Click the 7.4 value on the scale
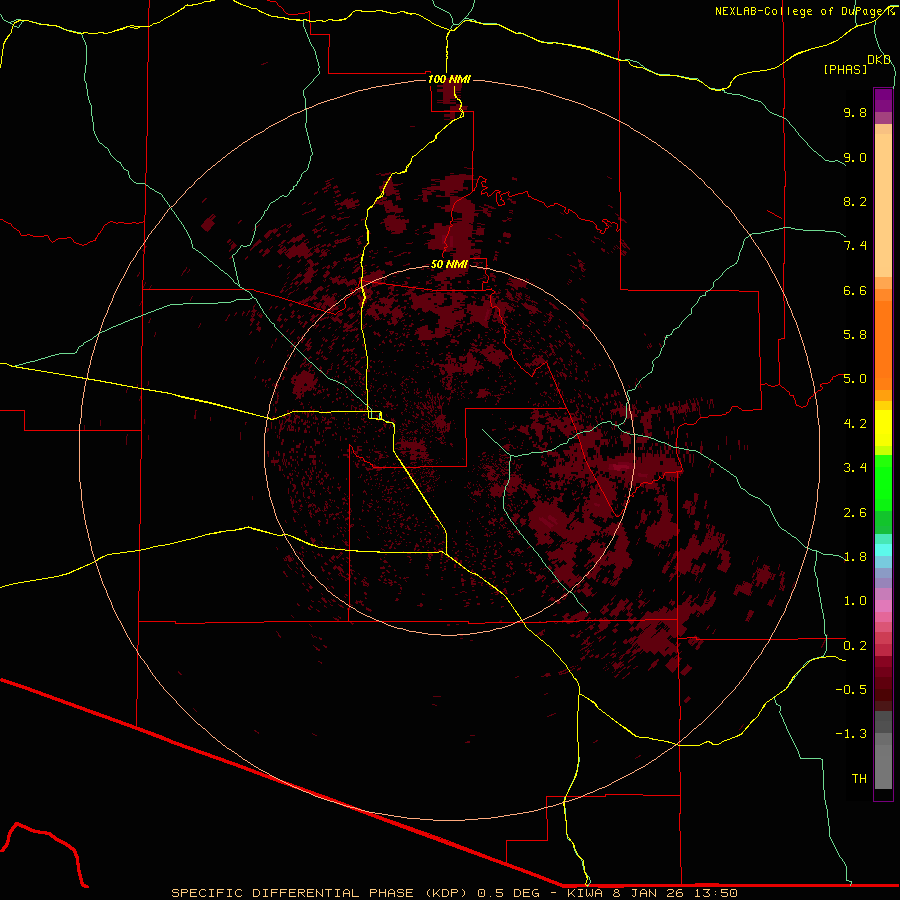Screen dimensions: 900x900 [855, 246]
